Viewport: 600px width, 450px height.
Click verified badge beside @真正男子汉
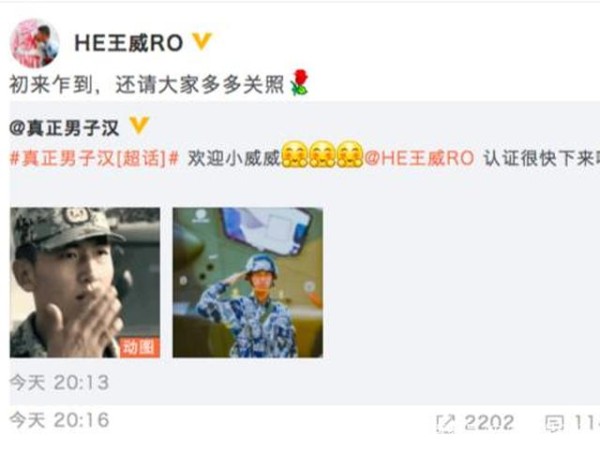139,126
